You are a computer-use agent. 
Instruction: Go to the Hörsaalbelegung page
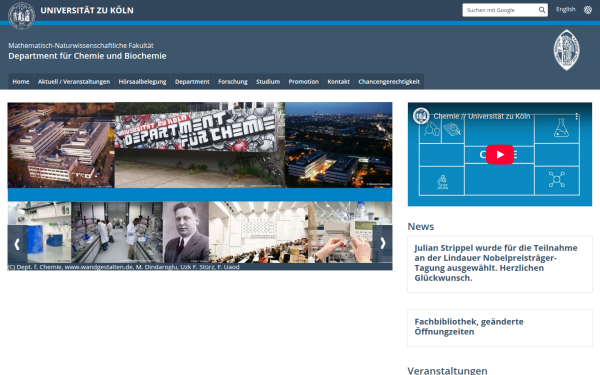[142, 82]
